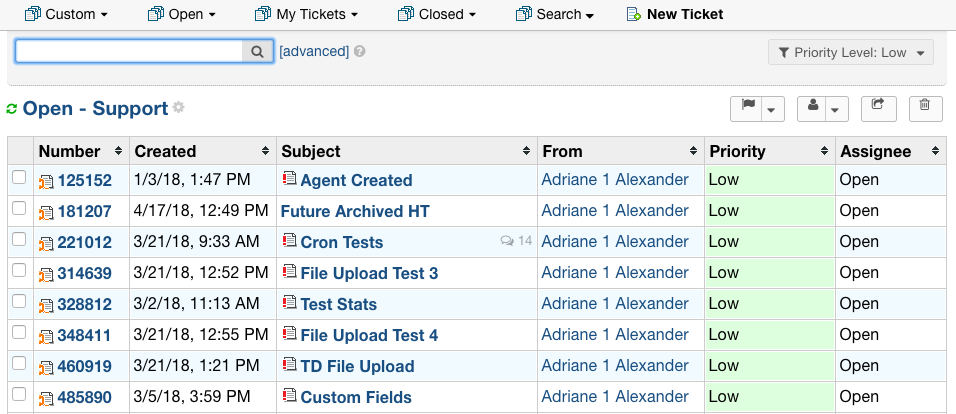Open the My Tickets menu
Image resolution: width=956 pixels, height=414 pixels.
[307, 14]
